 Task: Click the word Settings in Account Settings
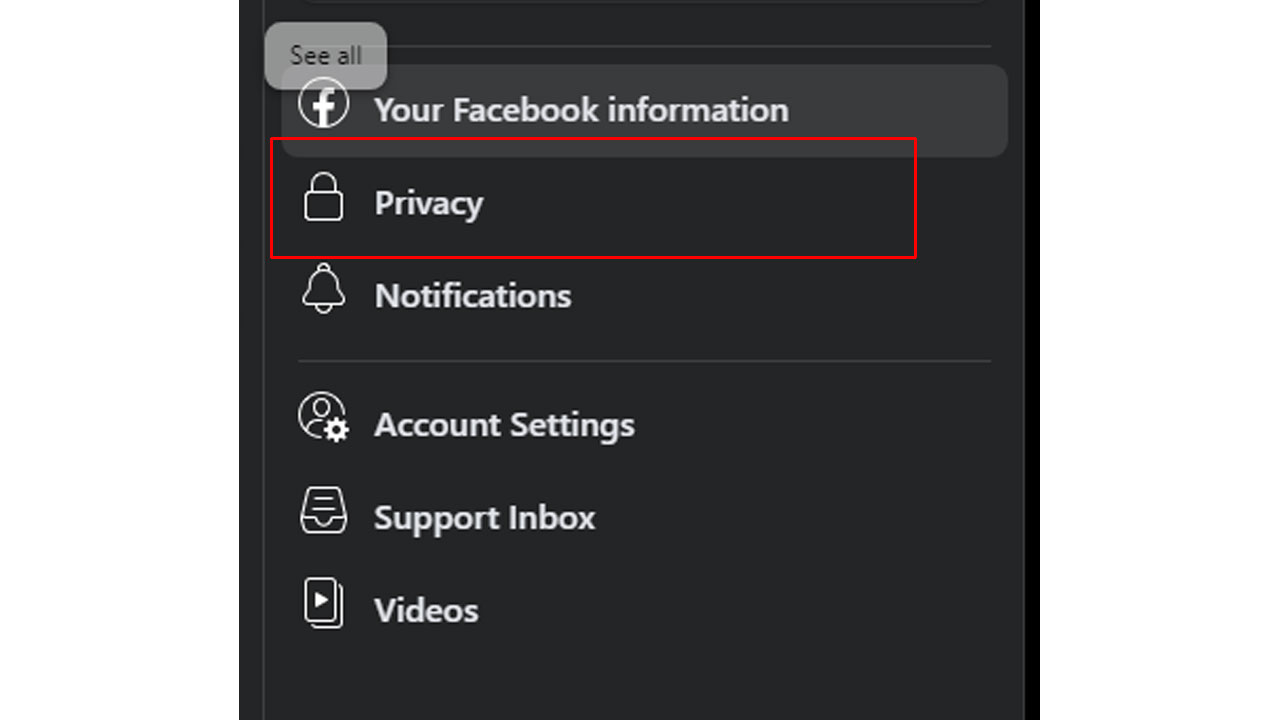(571, 426)
